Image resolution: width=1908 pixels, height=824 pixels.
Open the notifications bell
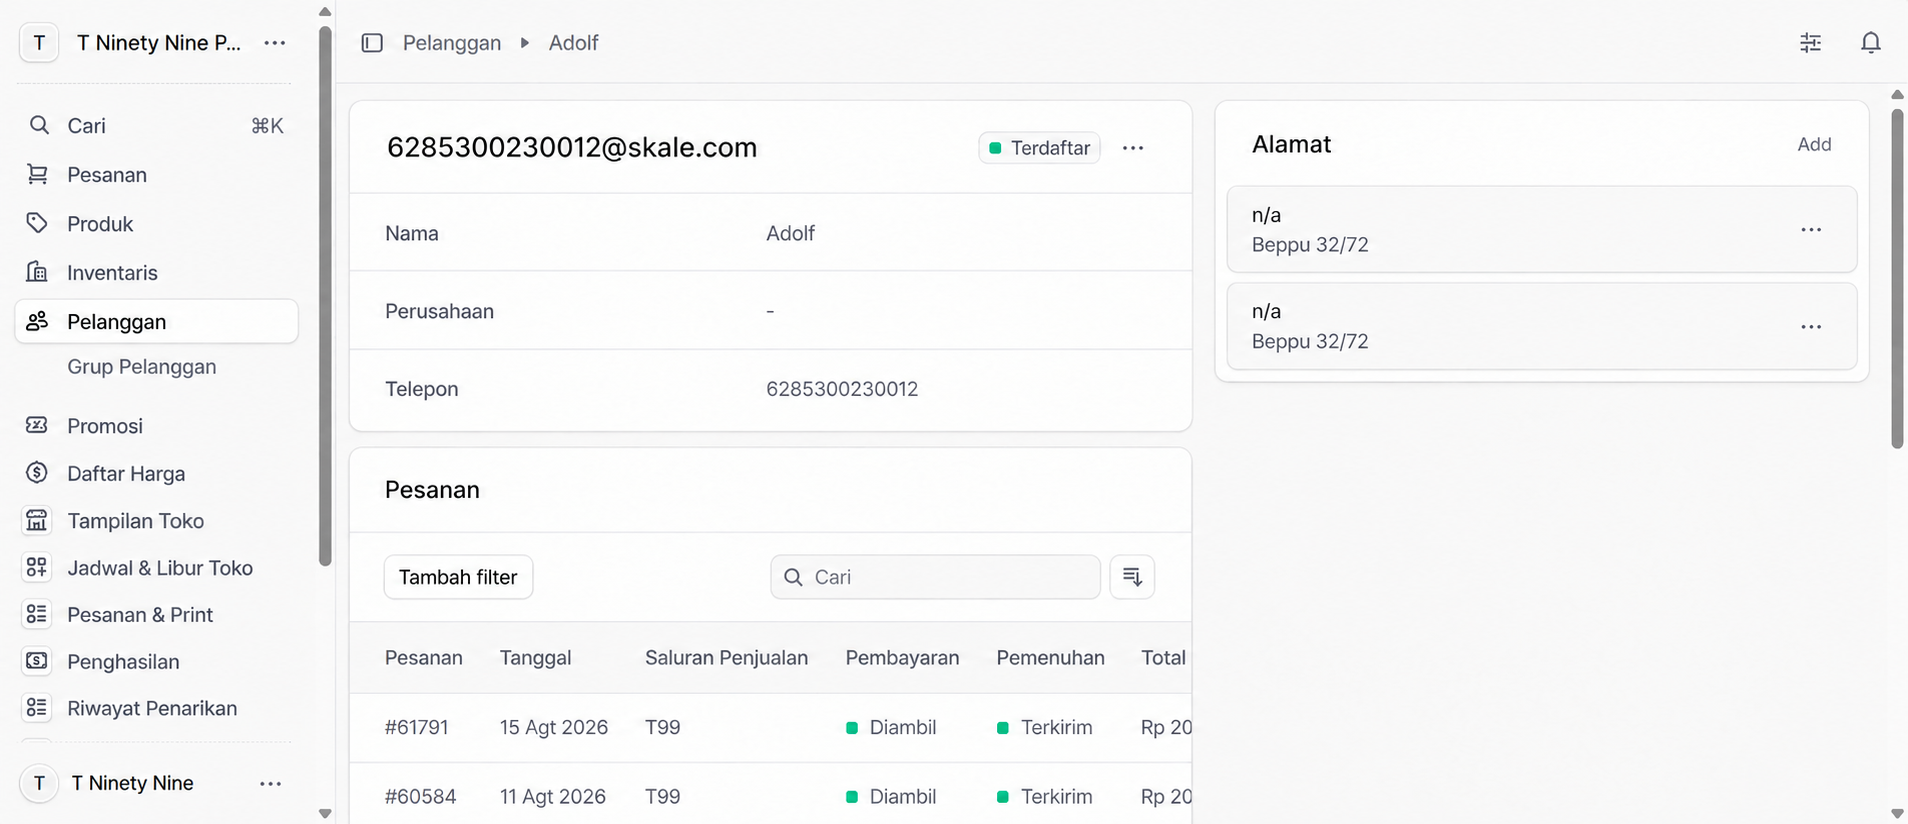tap(1870, 43)
